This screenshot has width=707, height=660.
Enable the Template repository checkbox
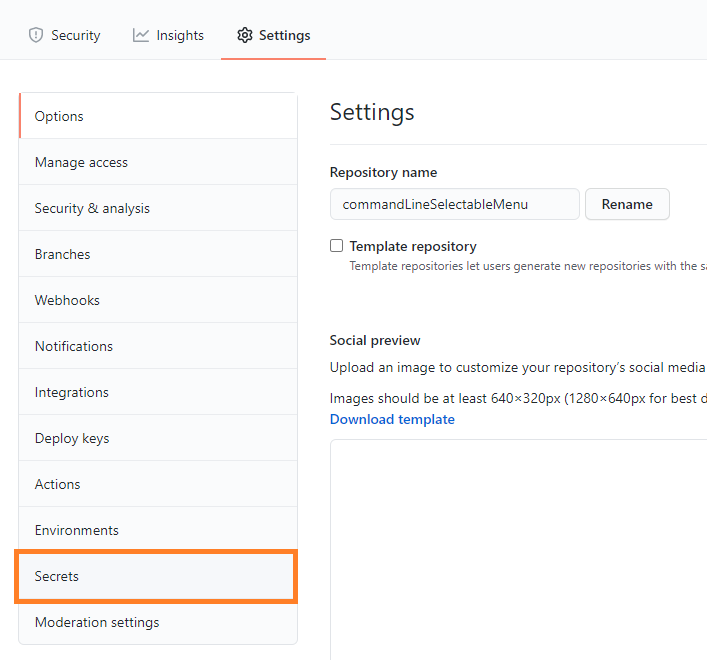(x=337, y=246)
